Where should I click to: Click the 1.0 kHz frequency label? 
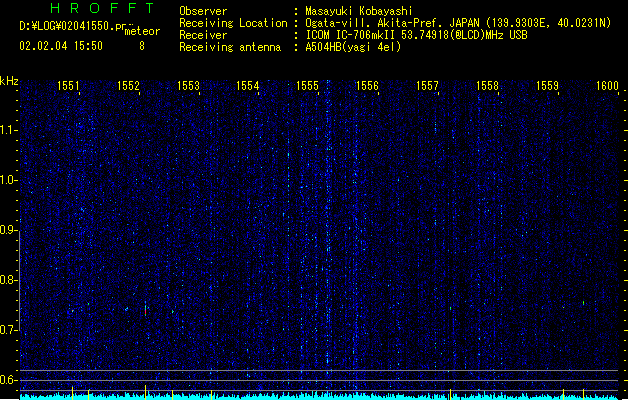point(9,180)
